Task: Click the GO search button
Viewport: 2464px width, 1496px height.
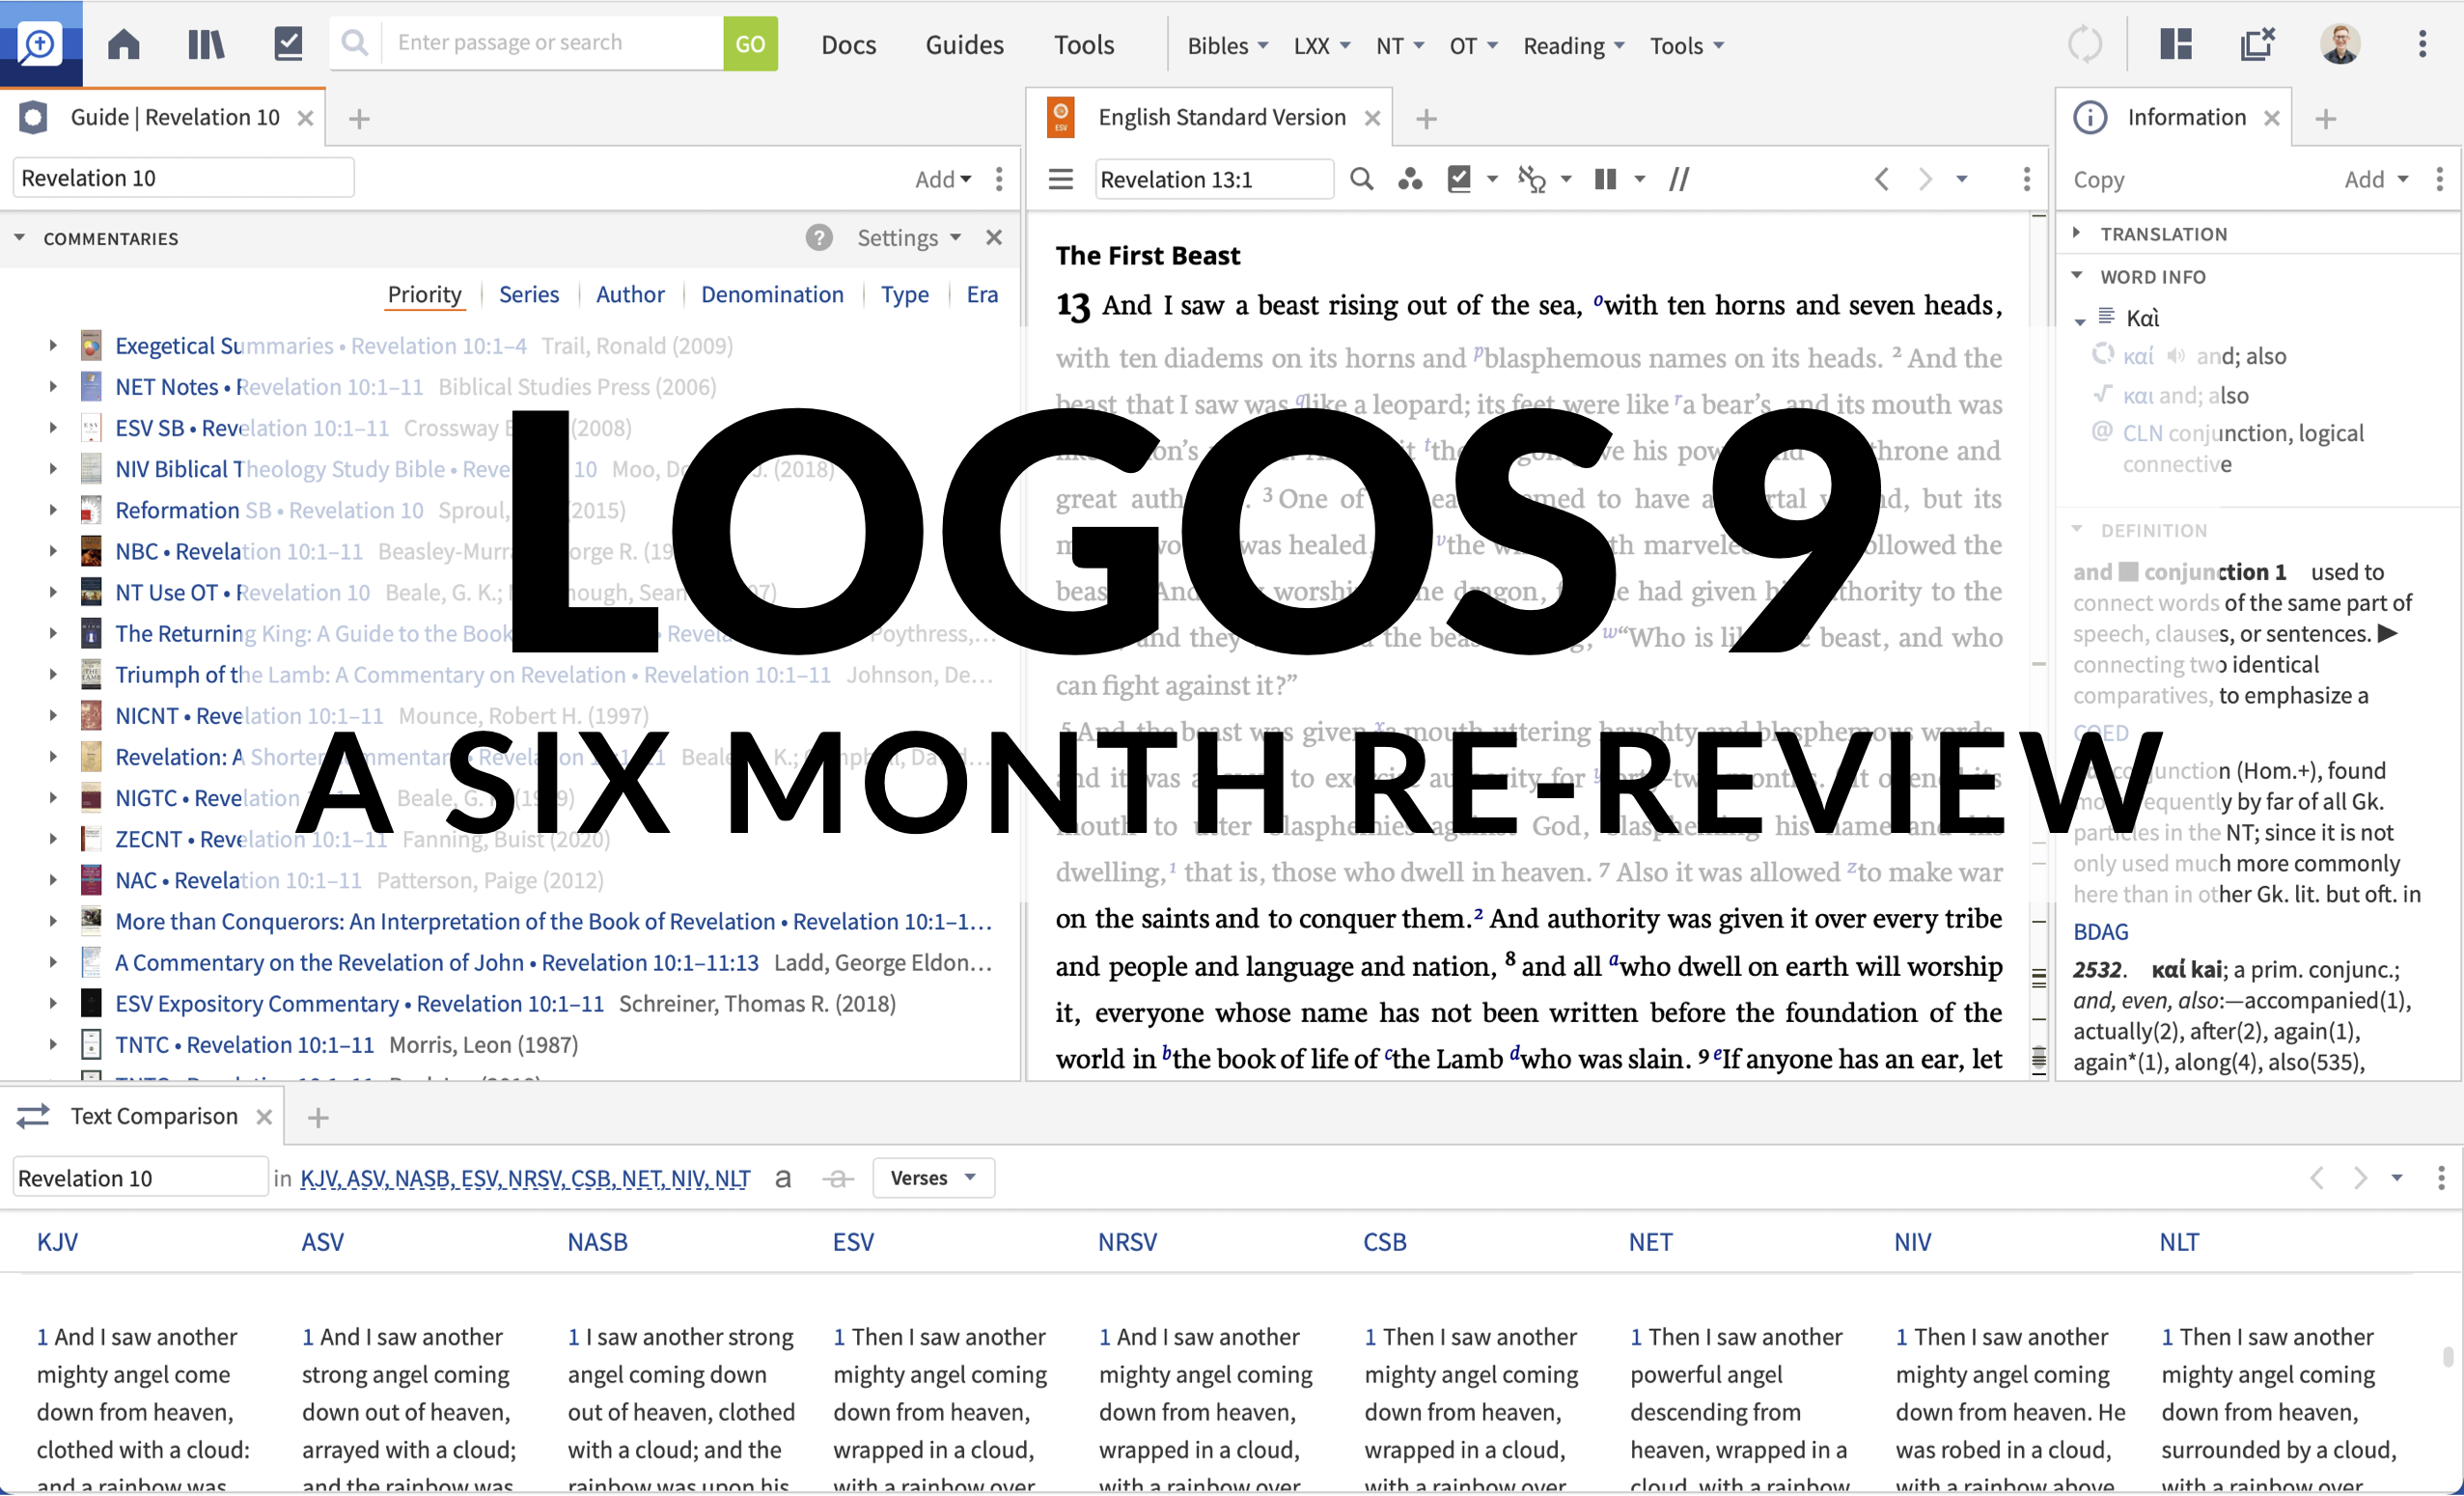Action: tap(750, 43)
